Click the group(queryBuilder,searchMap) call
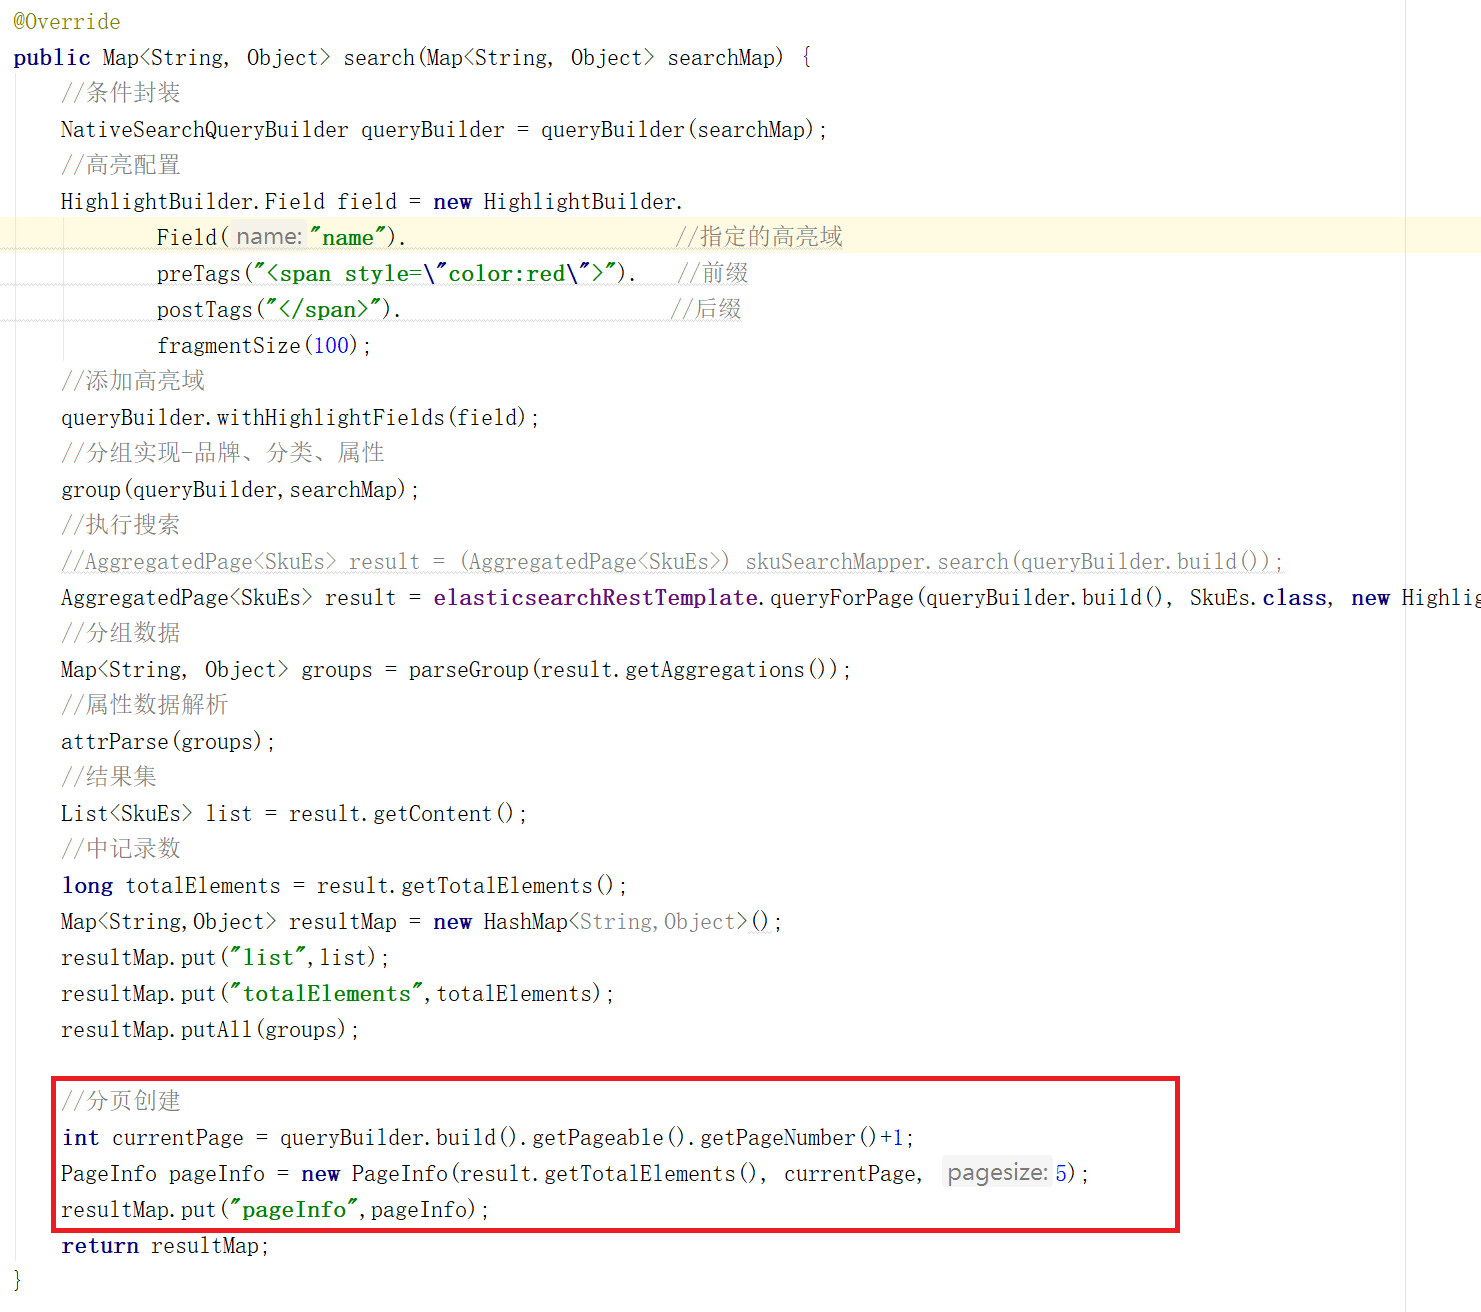This screenshot has width=1481, height=1312. click(x=238, y=490)
